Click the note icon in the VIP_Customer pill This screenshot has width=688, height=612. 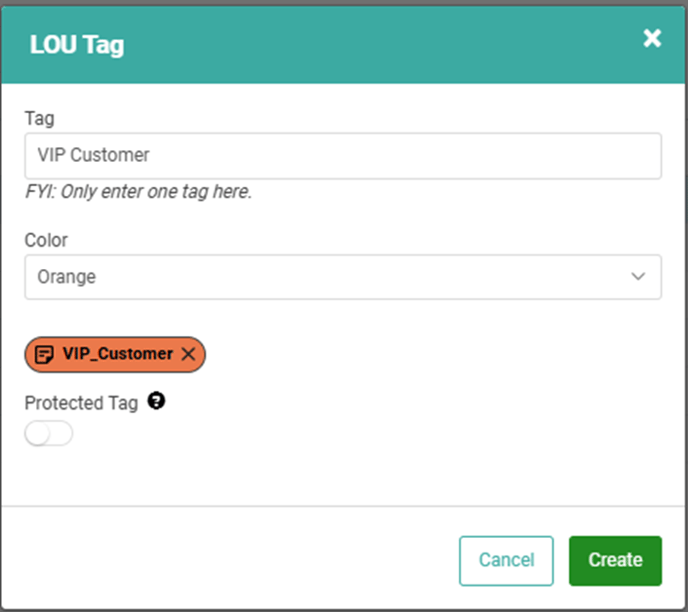click(x=44, y=354)
